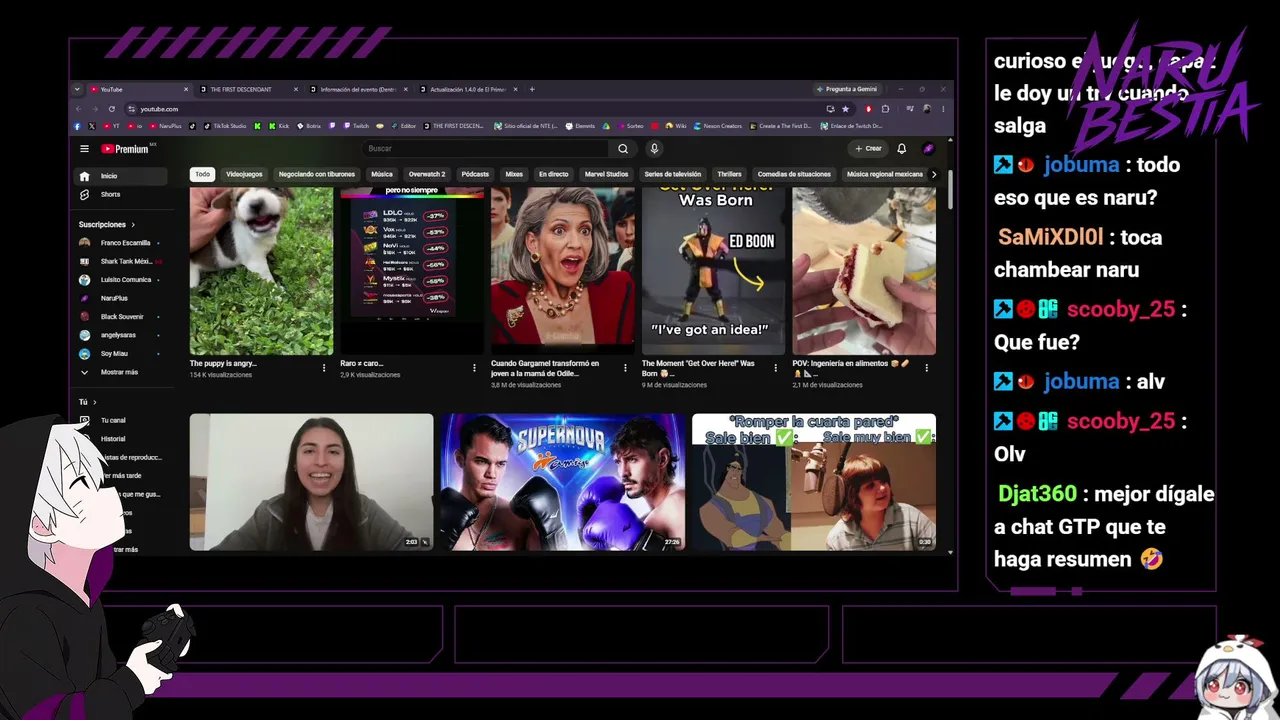The width and height of the screenshot is (1280, 720).
Task: Open the Wiki bookmark
Action: [x=676, y=126]
